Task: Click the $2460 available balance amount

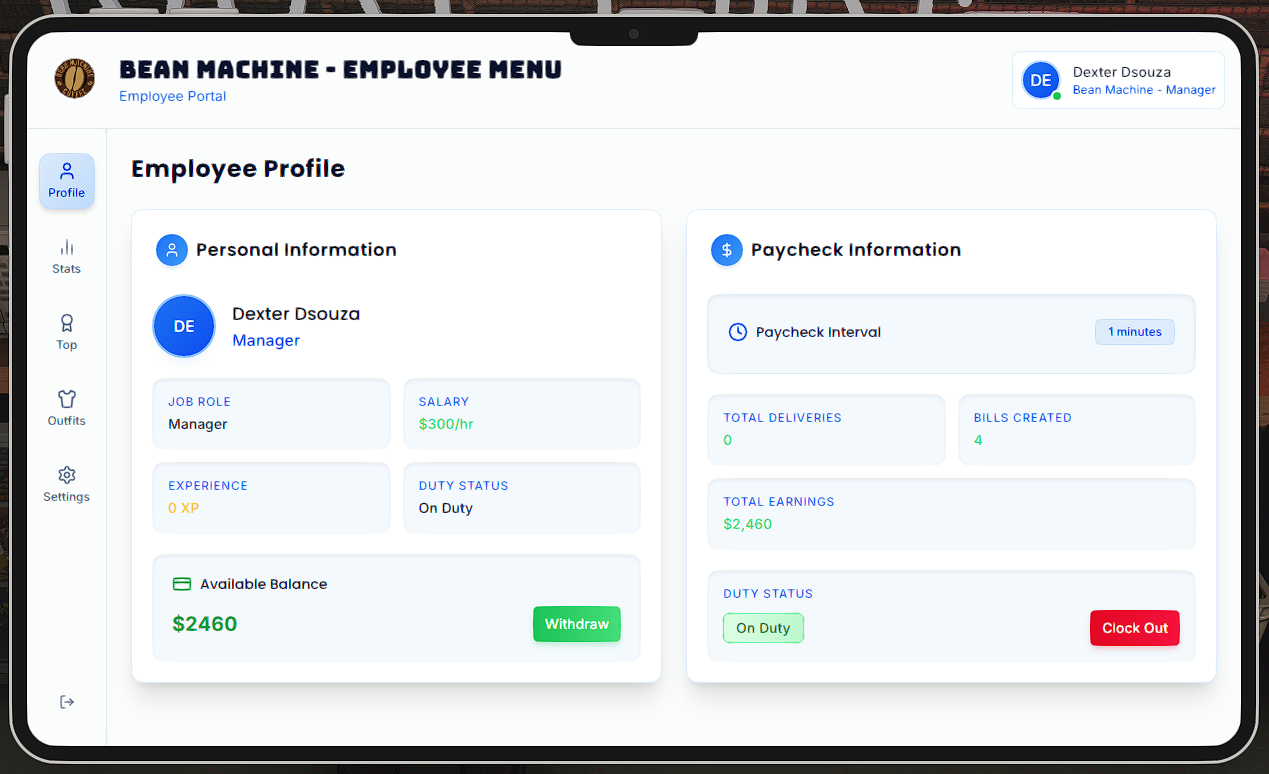Action: [205, 624]
